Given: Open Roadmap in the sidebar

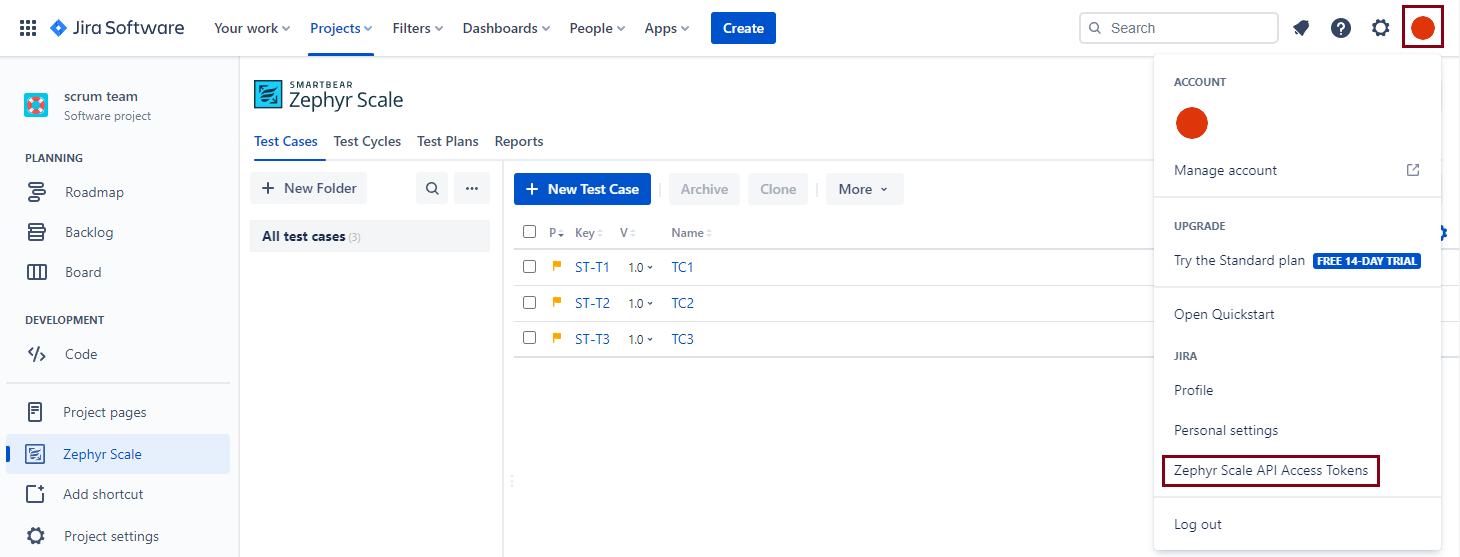Looking at the screenshot, I should point(94,192).
